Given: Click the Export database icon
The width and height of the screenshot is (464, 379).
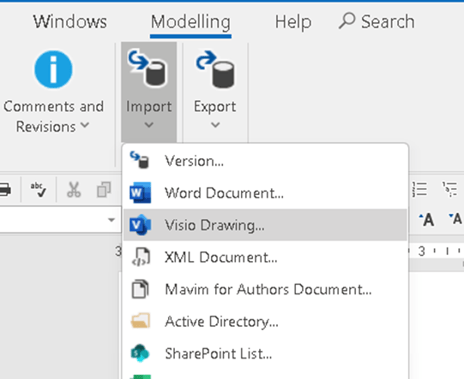Looking at the screenshot, I should click(215, 69).
